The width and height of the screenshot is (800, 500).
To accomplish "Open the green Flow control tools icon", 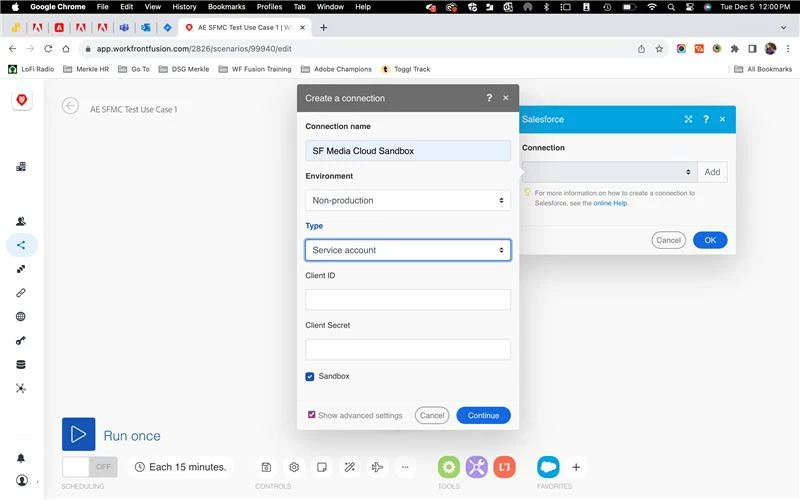I will pyautogui.click(x=448, y=467).
